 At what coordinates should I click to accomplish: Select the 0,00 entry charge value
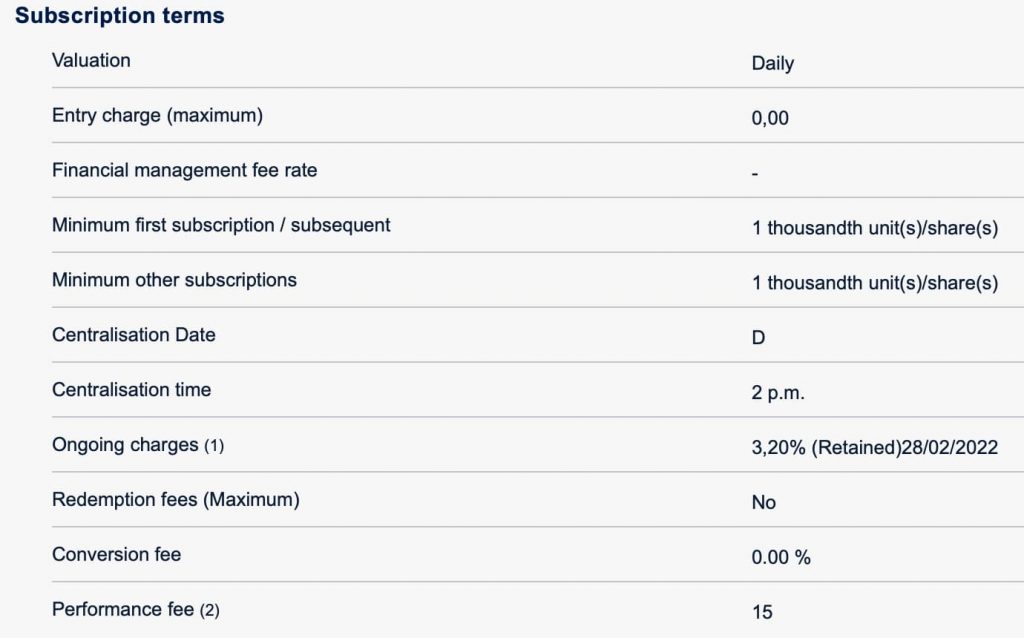[770, 118]
